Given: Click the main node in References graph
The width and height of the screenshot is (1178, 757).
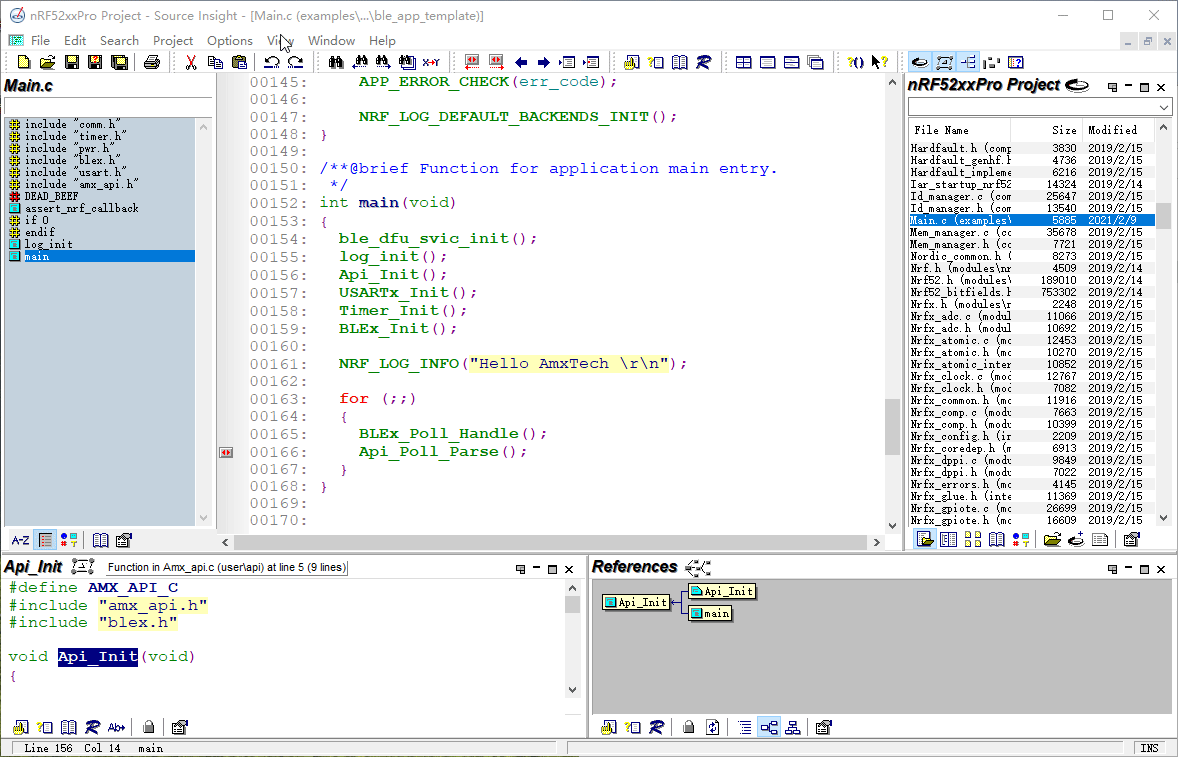Looking at the screenshot, I should tap(710, 614).
